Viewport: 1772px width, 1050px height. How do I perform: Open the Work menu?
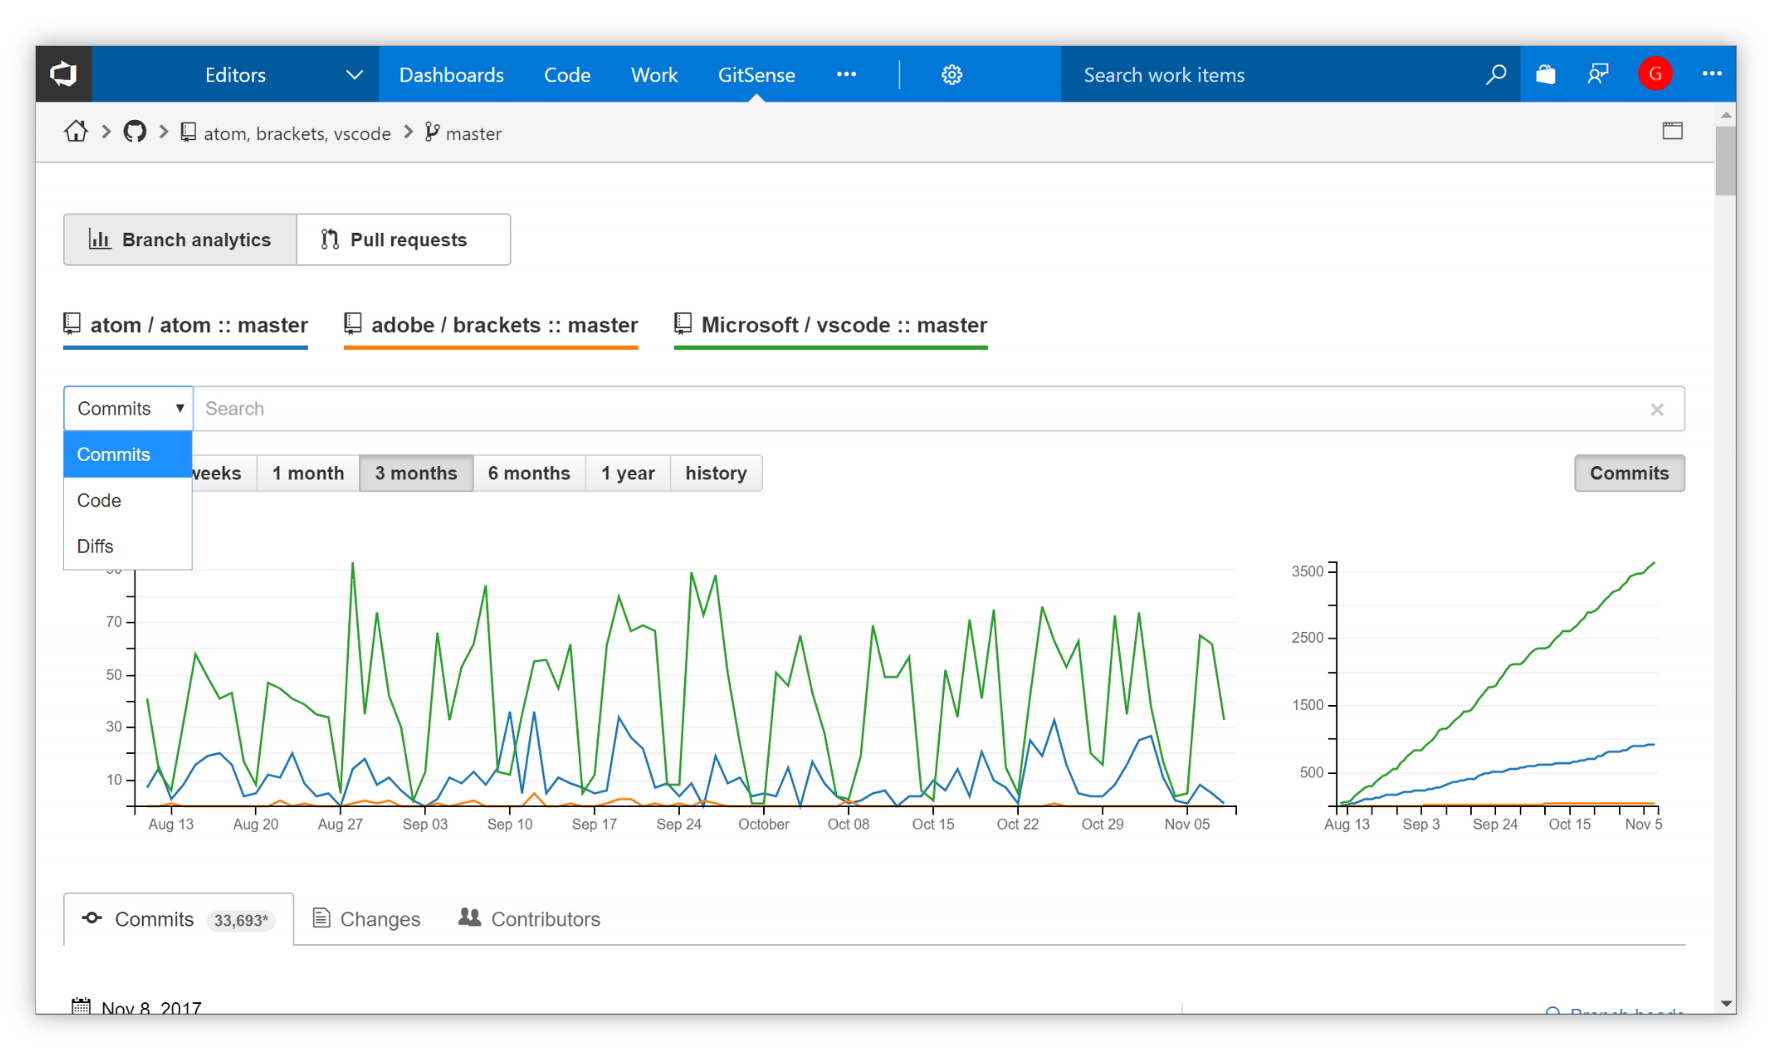654,75
